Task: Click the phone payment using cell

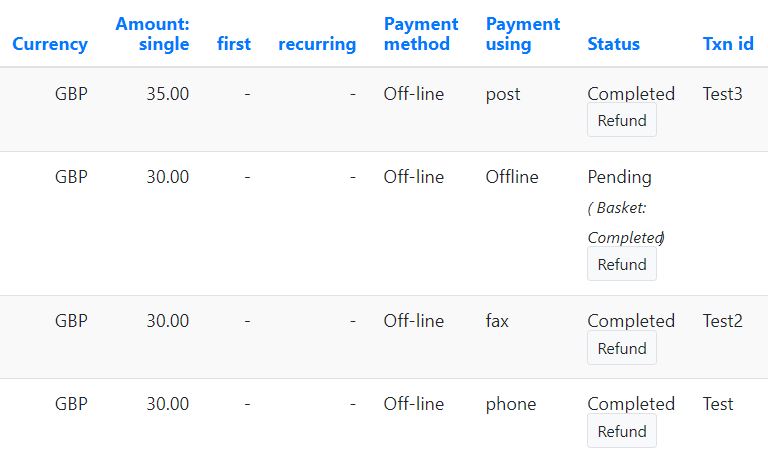Action: 510,405
